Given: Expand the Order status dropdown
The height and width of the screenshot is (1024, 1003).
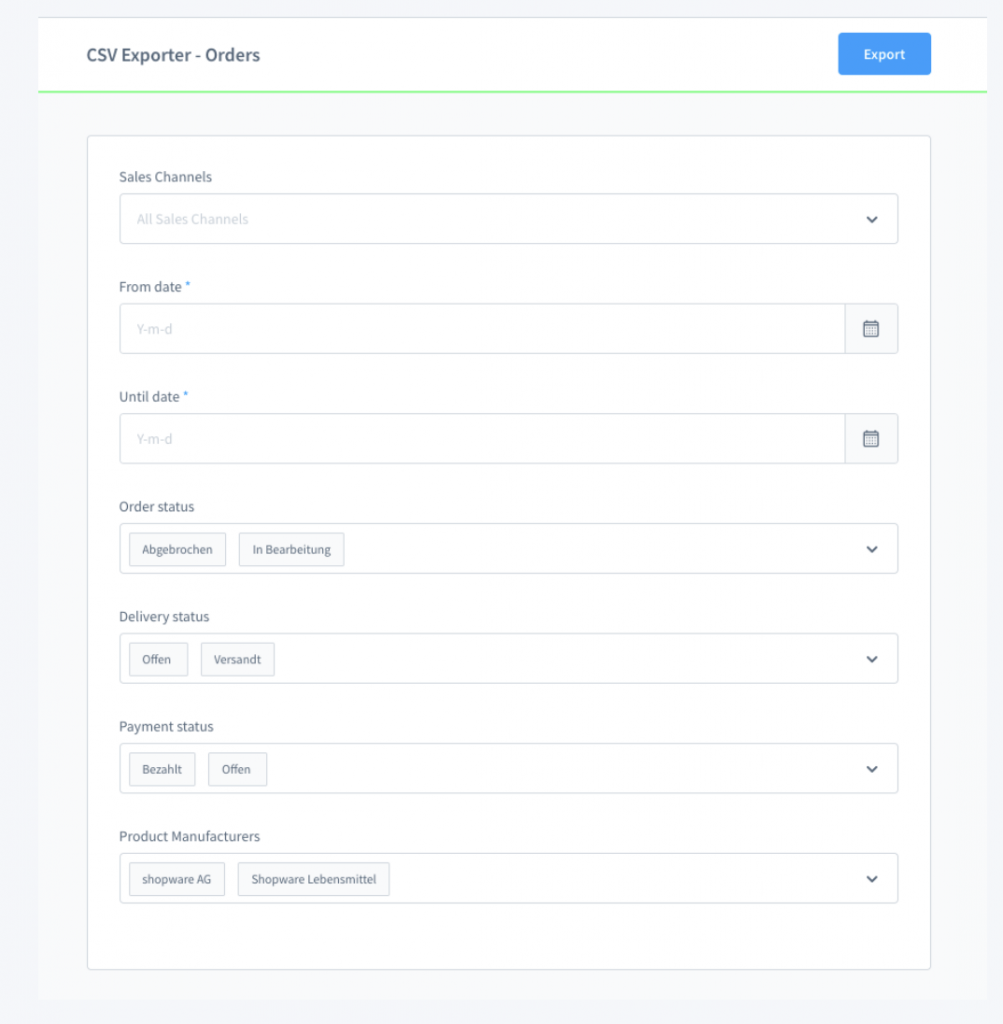Looking at the screenshot, I should 870,548.
